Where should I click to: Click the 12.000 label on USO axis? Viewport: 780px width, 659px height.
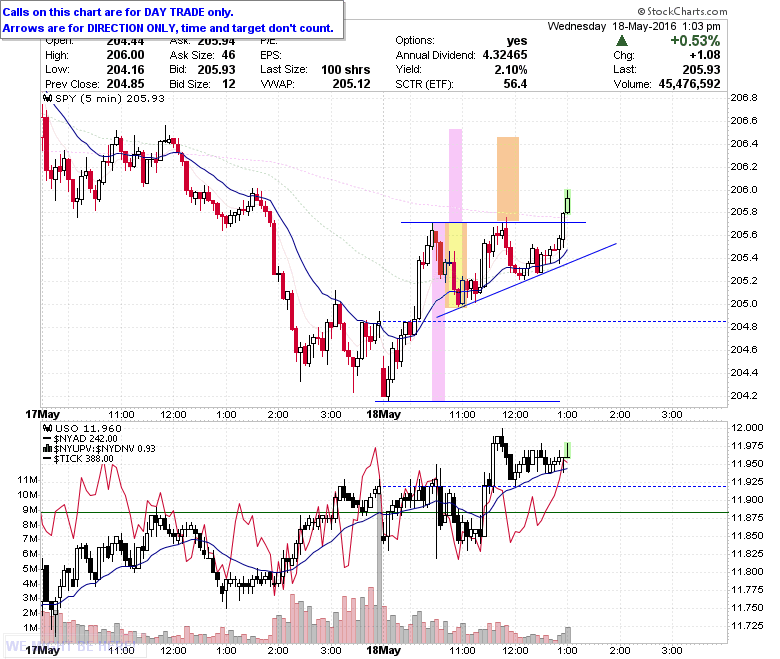pos(747,428)
